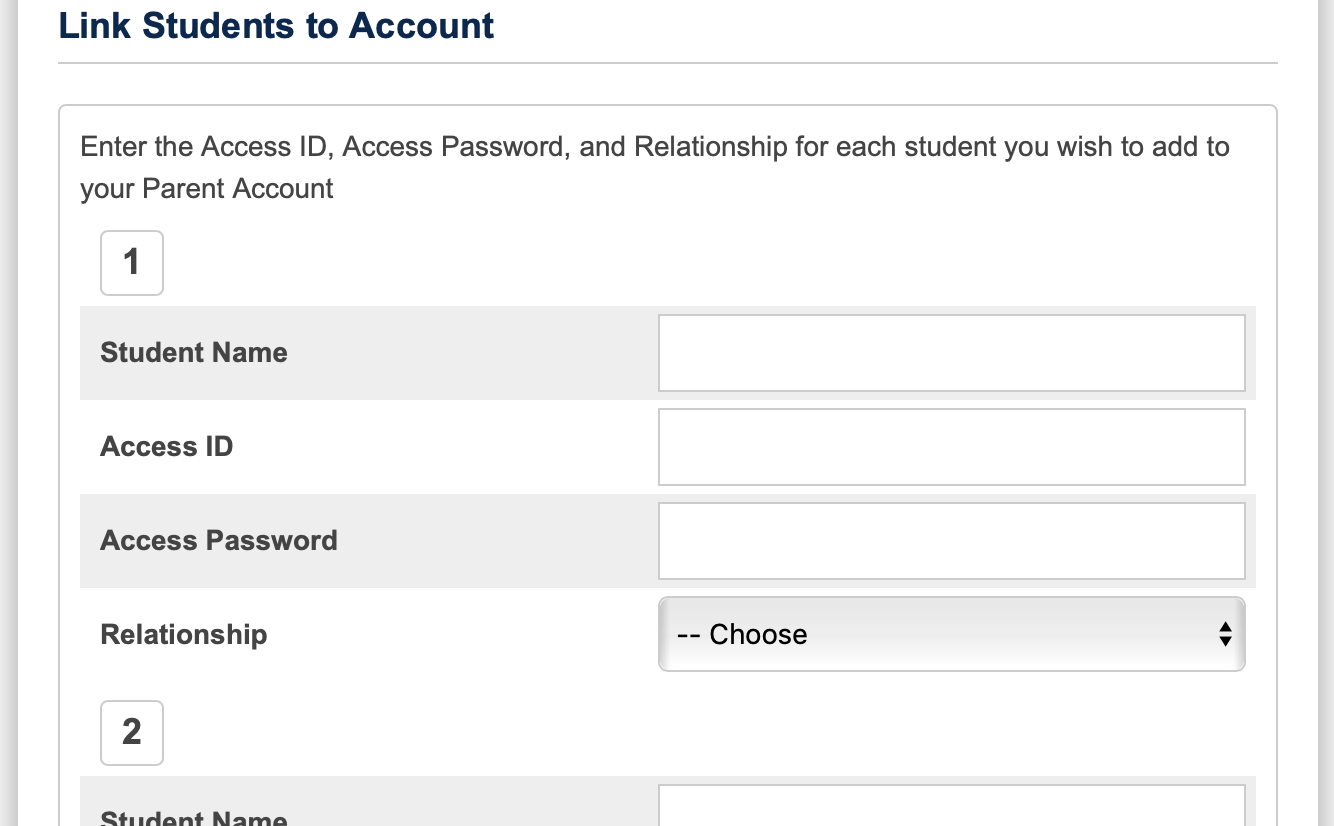Screen dimensions: 1334x826
Task: Click the downward arrow of the Relationship stepper
Action: 1225,641
